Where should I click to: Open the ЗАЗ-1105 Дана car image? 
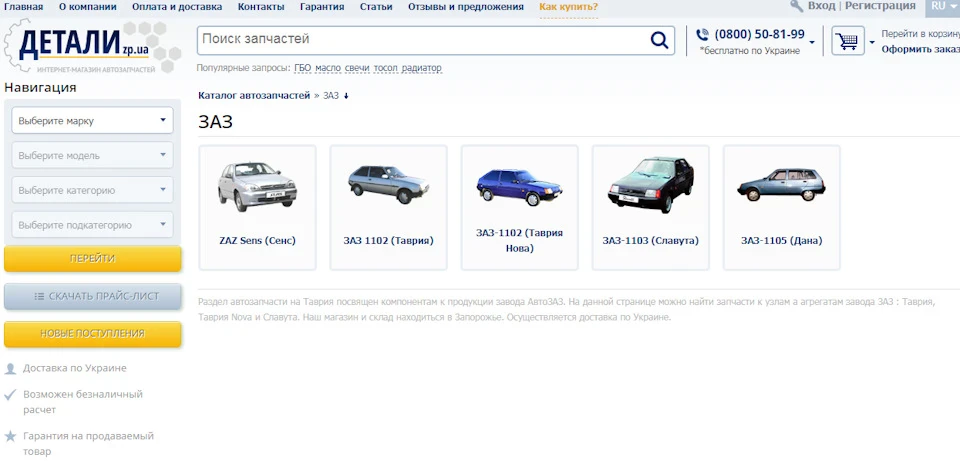pyautogui.click(x=781, y=185)
